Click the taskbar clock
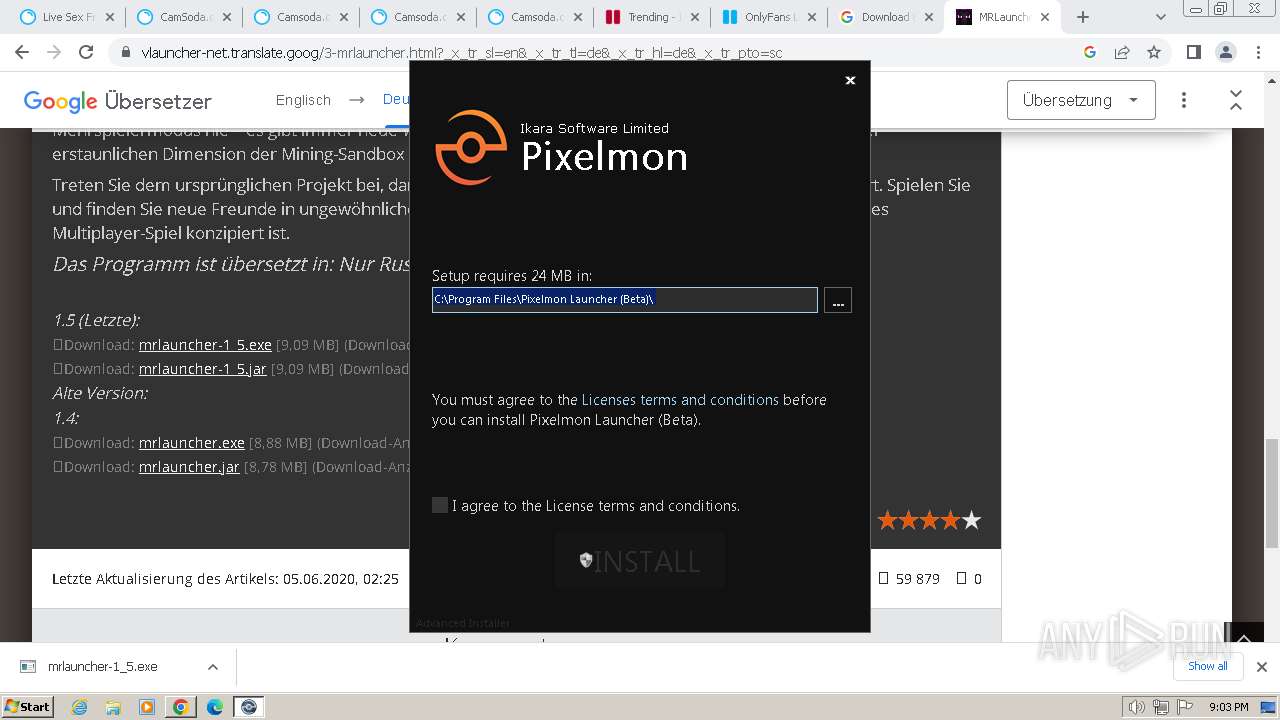This screenshot has width=1280, height=720. click(x=1229, y=707)
